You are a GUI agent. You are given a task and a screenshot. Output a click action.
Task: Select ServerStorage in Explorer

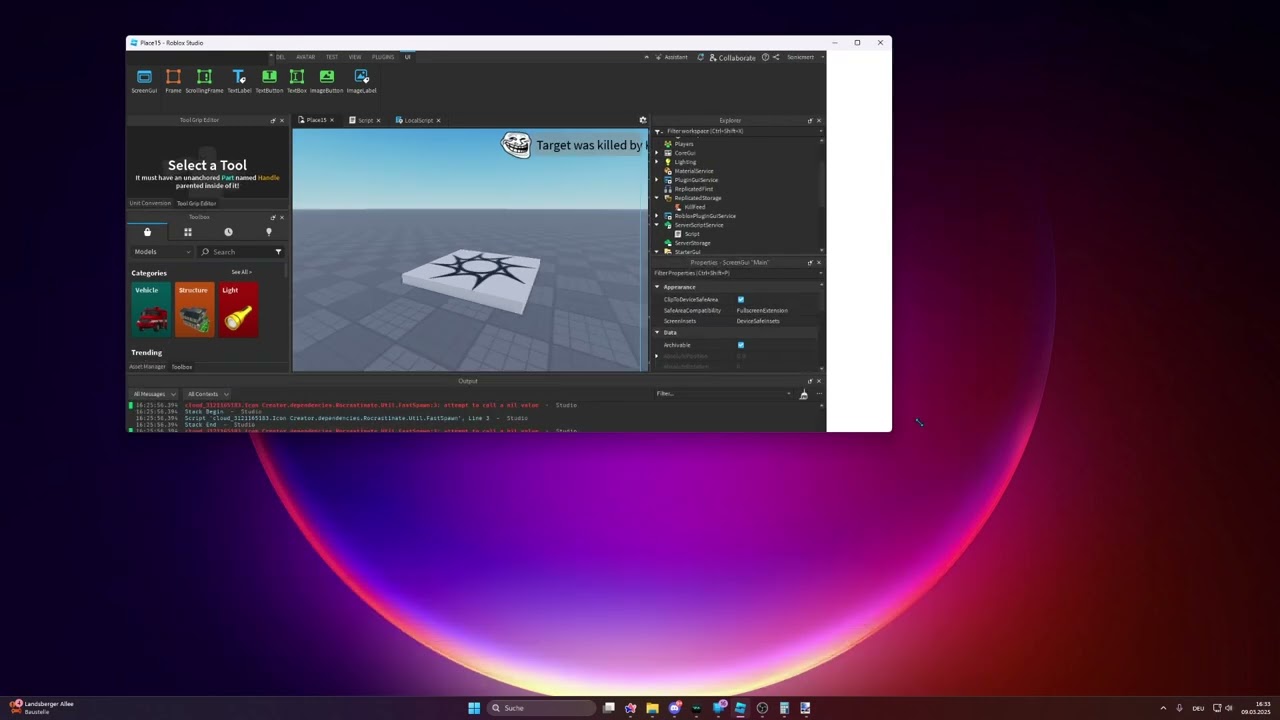(x=692, y=243)
